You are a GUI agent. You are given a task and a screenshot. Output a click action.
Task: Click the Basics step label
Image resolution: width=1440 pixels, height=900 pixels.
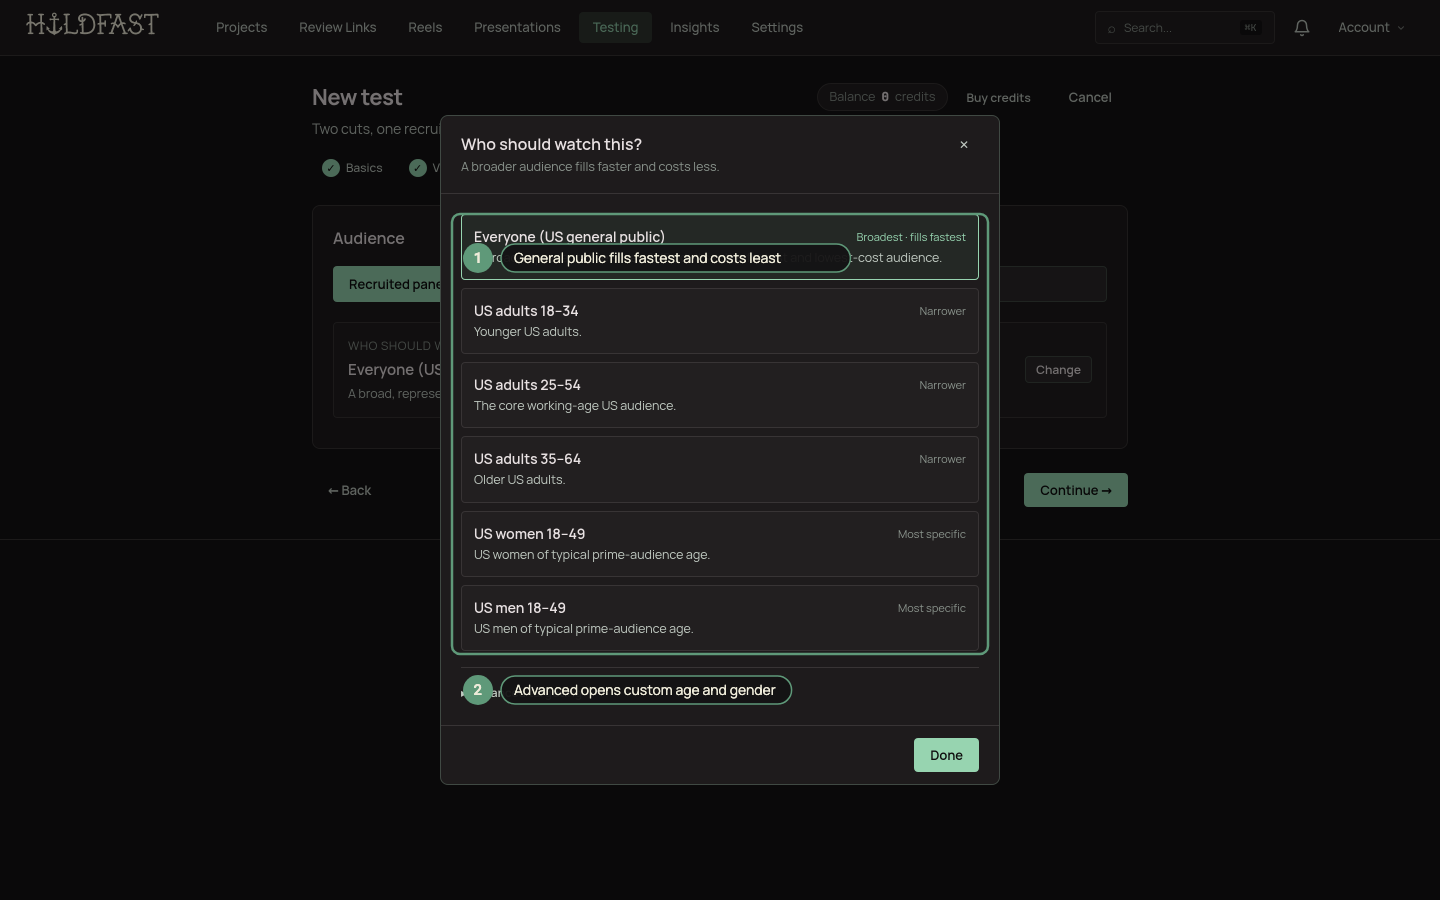[364, 168]
